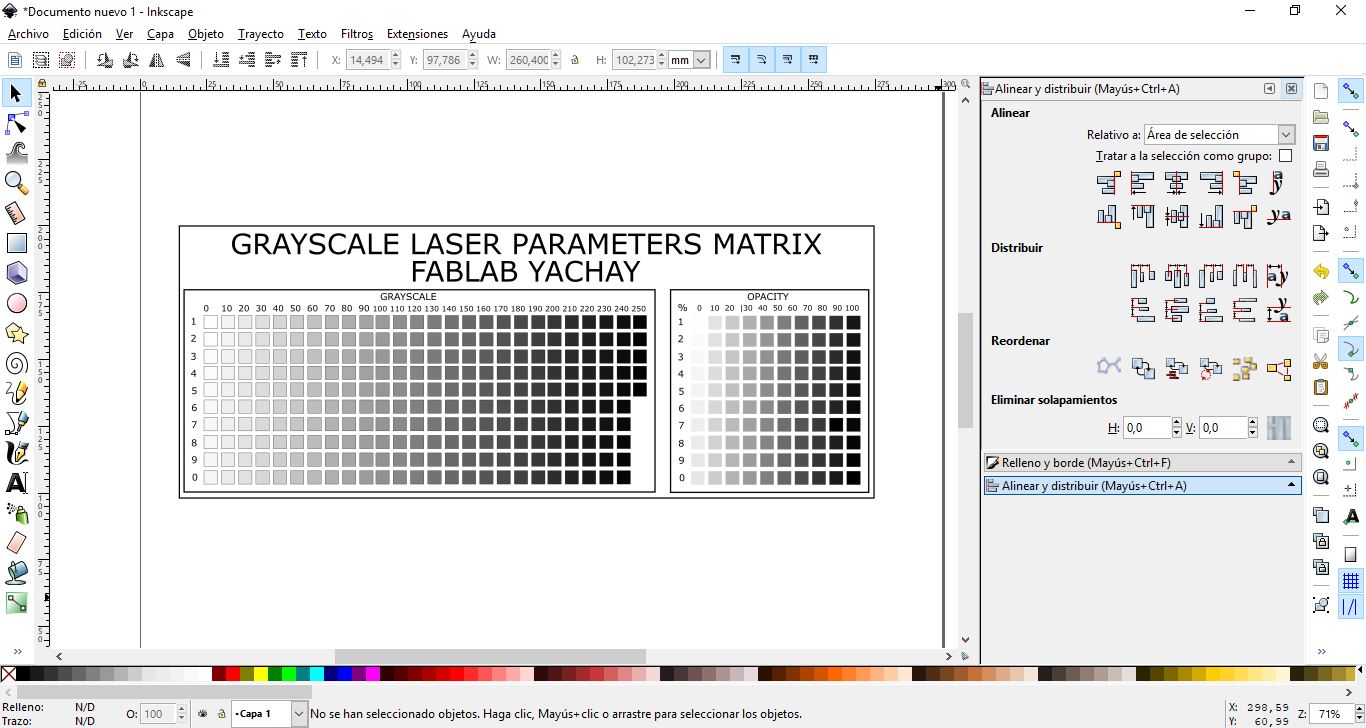The width and height of the screenshot is (1366, 728).
Task: Flip selection horizontally
Action: [x=157, y=60]
